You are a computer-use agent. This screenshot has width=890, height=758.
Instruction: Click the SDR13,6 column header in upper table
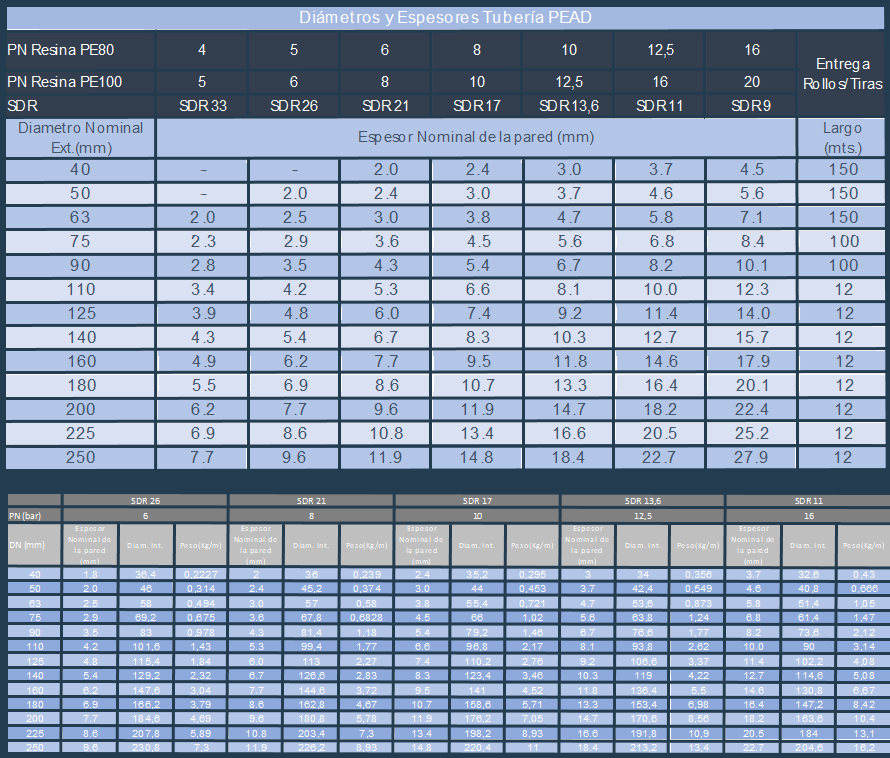569,105
